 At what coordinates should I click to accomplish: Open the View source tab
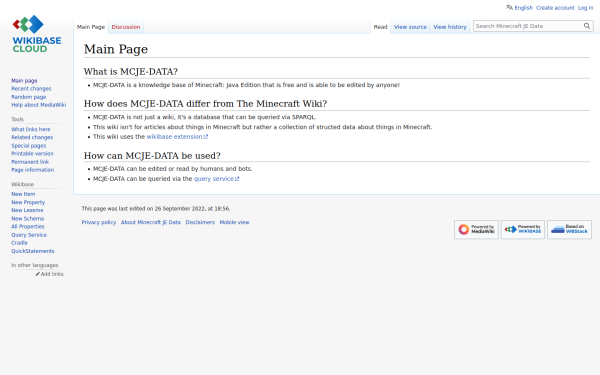tap(410, 27)
